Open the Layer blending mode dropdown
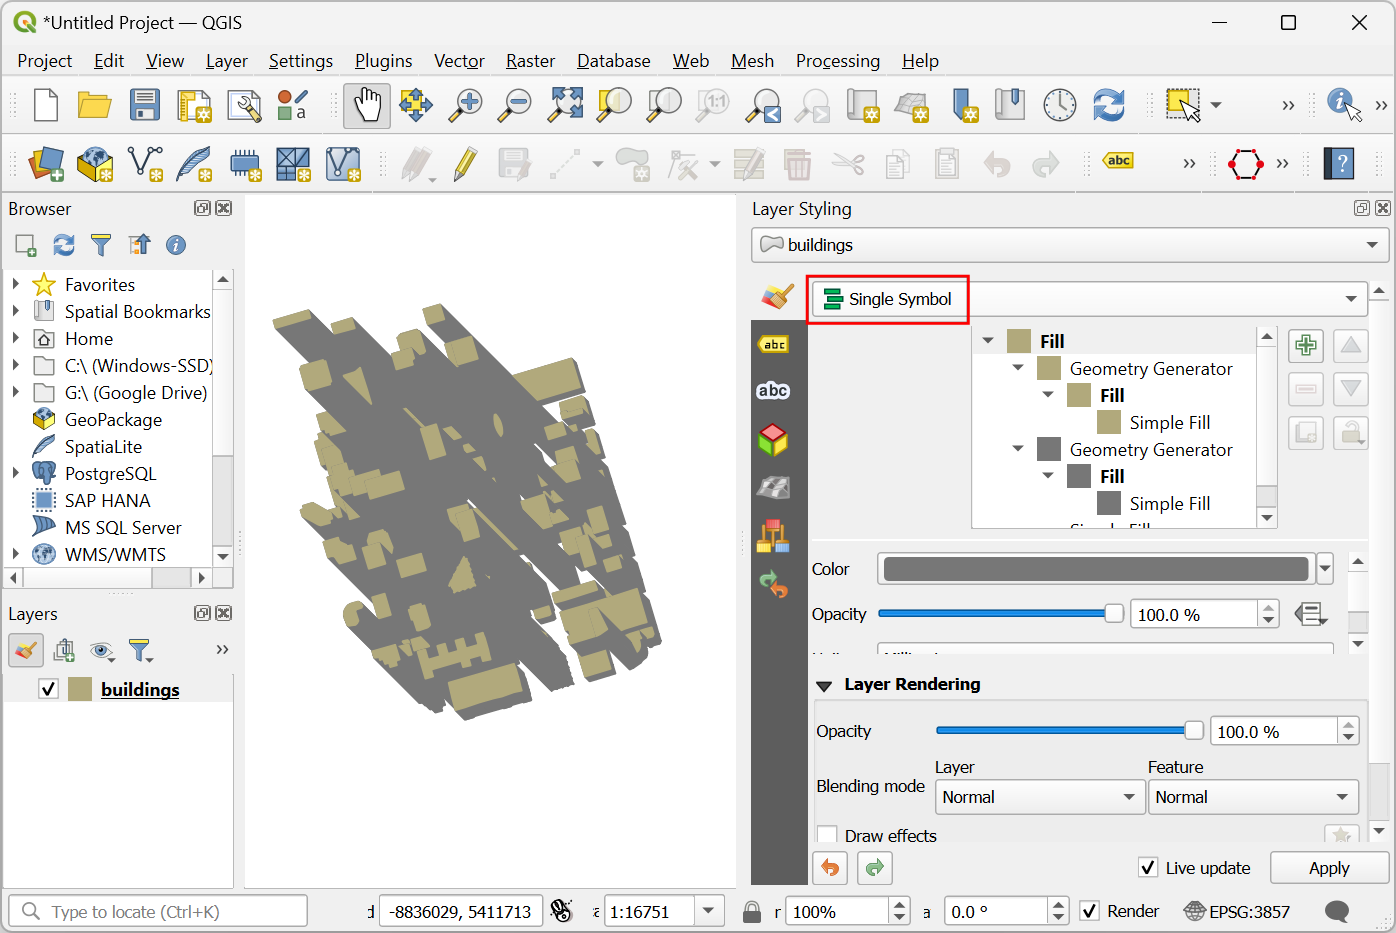The width and height of the screenshot is (1396, 933). click(1039, 797)
